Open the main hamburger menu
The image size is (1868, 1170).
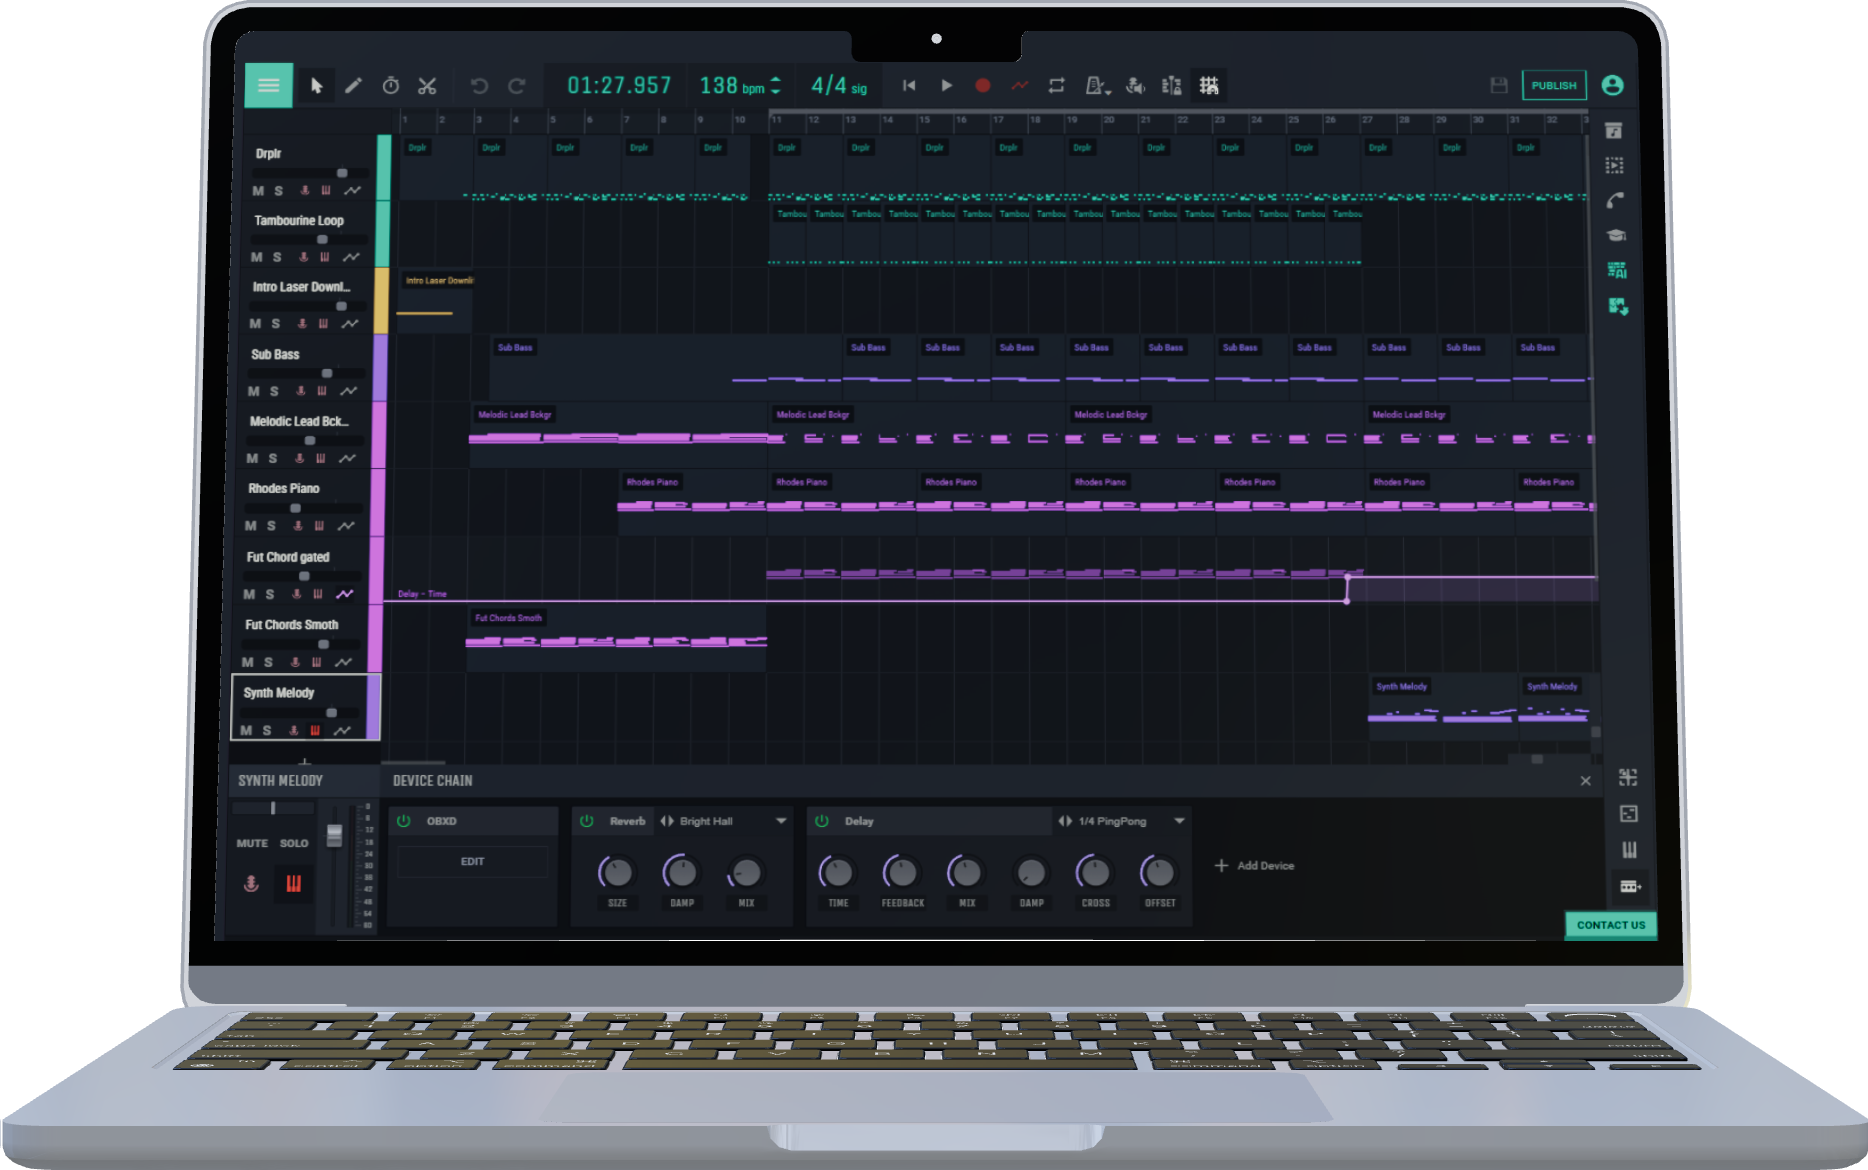269,85
